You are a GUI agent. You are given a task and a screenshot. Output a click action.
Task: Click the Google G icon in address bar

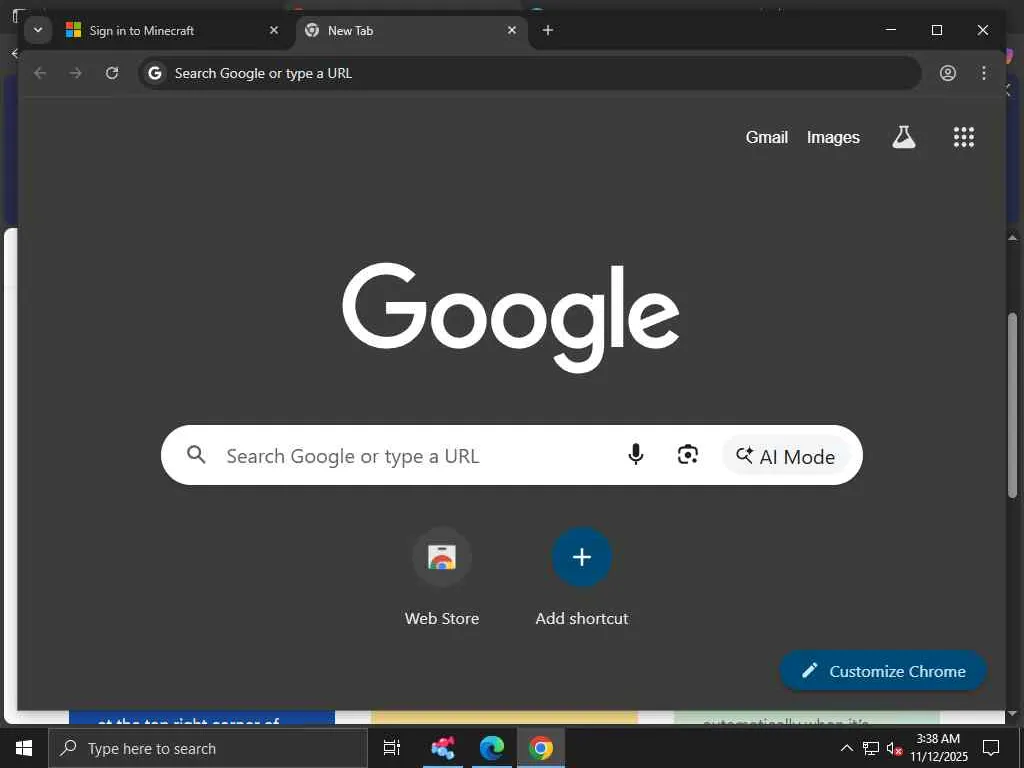[155, 73]
